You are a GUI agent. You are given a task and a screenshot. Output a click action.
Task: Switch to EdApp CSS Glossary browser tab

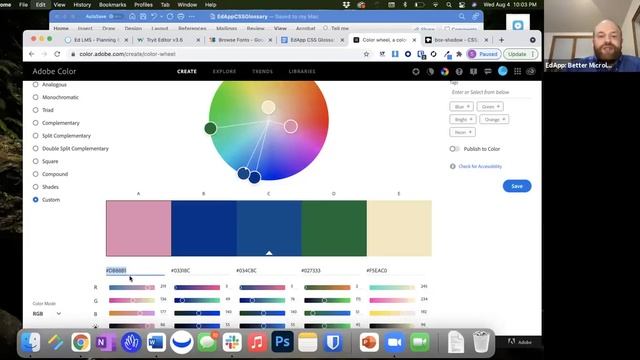pos(313,40)
